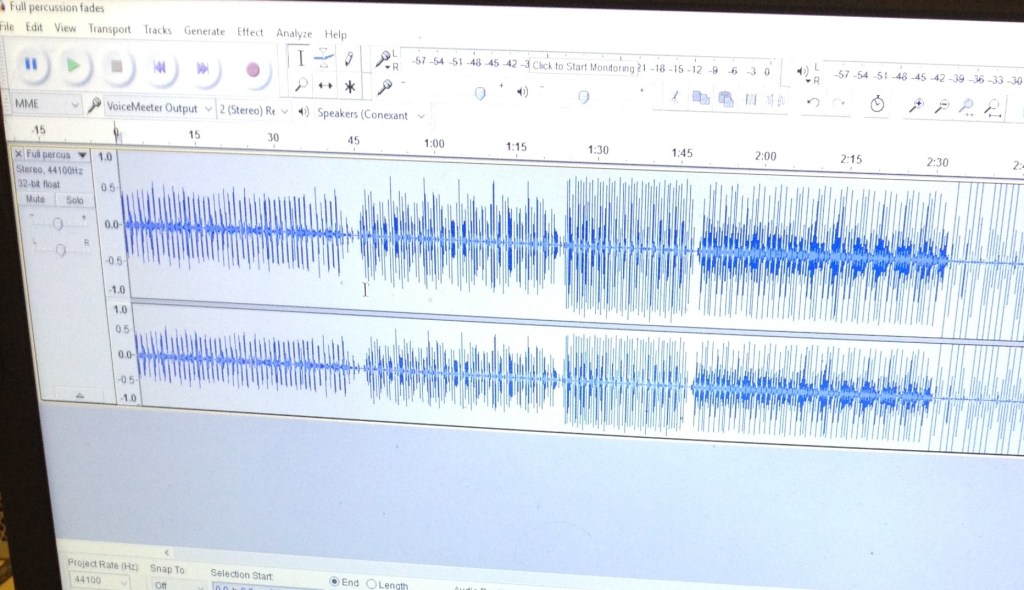Open the Full percus track name menu
Image resolution: width=1024 pixels, height=590 pixels.
(x=55, y=155)
